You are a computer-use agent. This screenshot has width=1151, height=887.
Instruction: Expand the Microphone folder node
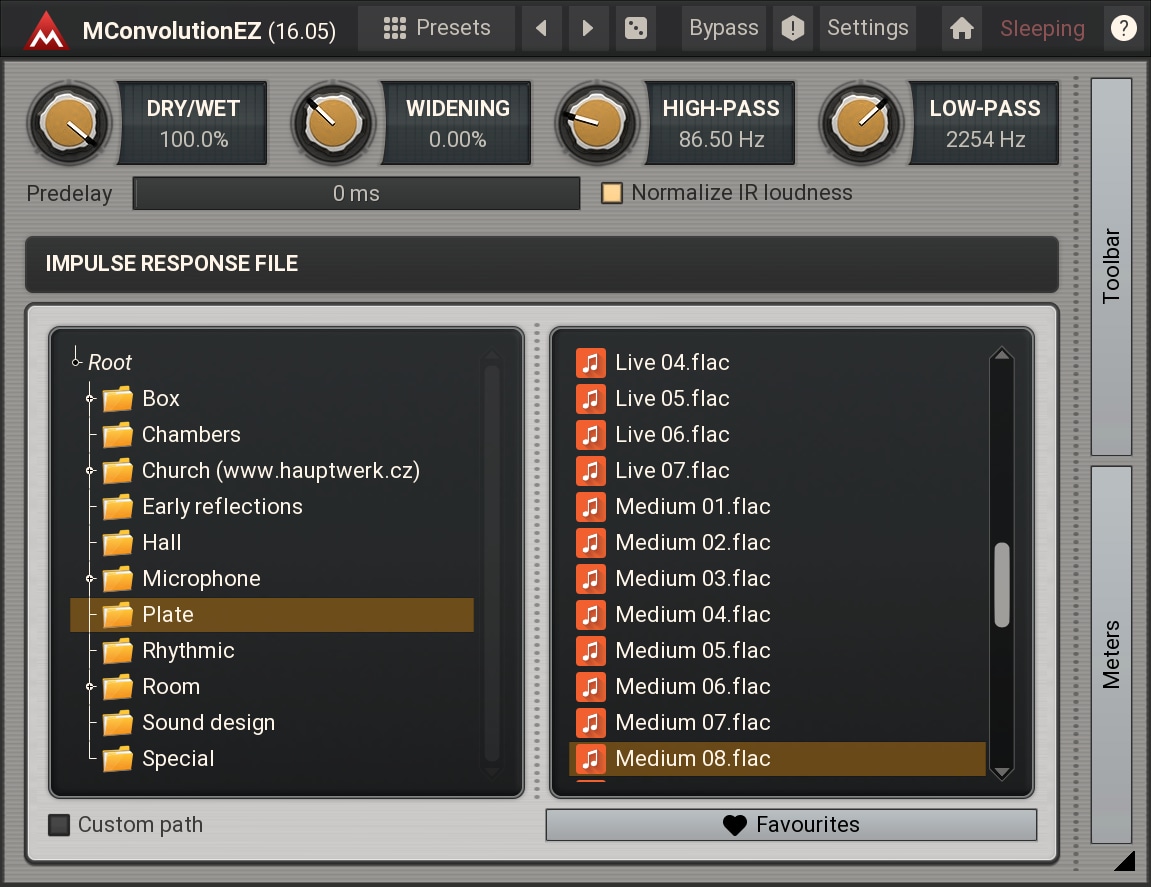(90, 579)
